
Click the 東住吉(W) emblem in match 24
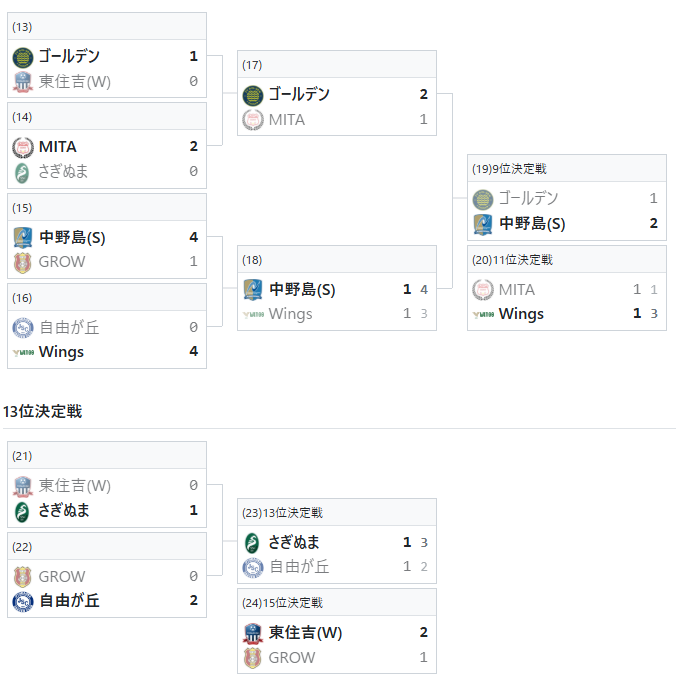point(253,633)
